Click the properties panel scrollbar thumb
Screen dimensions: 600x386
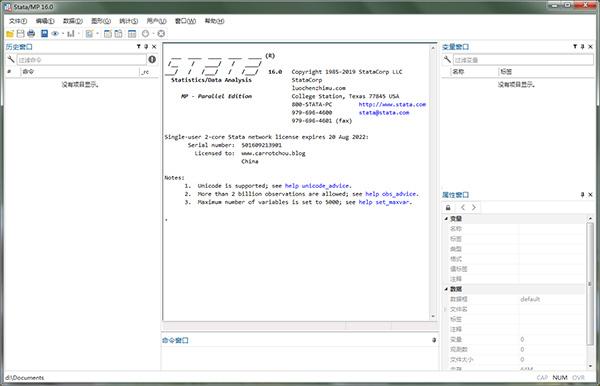590,284
